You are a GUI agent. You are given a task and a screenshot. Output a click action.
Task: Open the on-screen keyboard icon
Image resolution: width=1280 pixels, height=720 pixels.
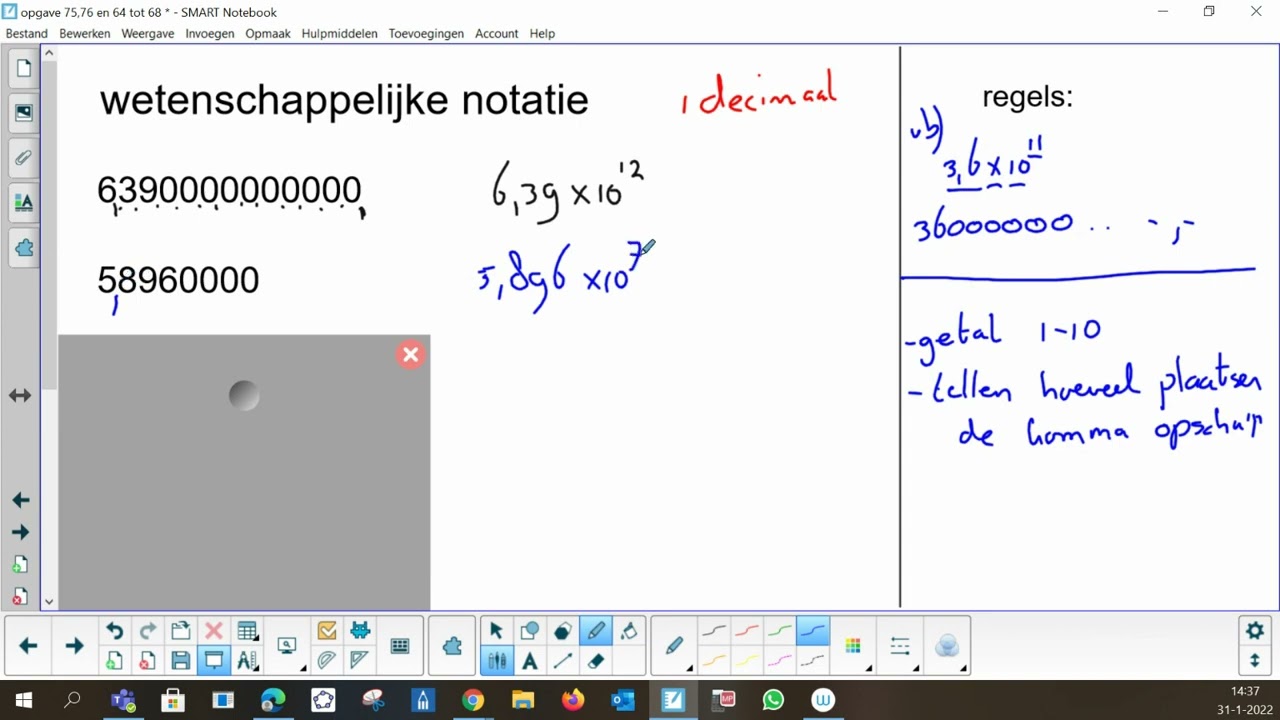coord(400,647)
